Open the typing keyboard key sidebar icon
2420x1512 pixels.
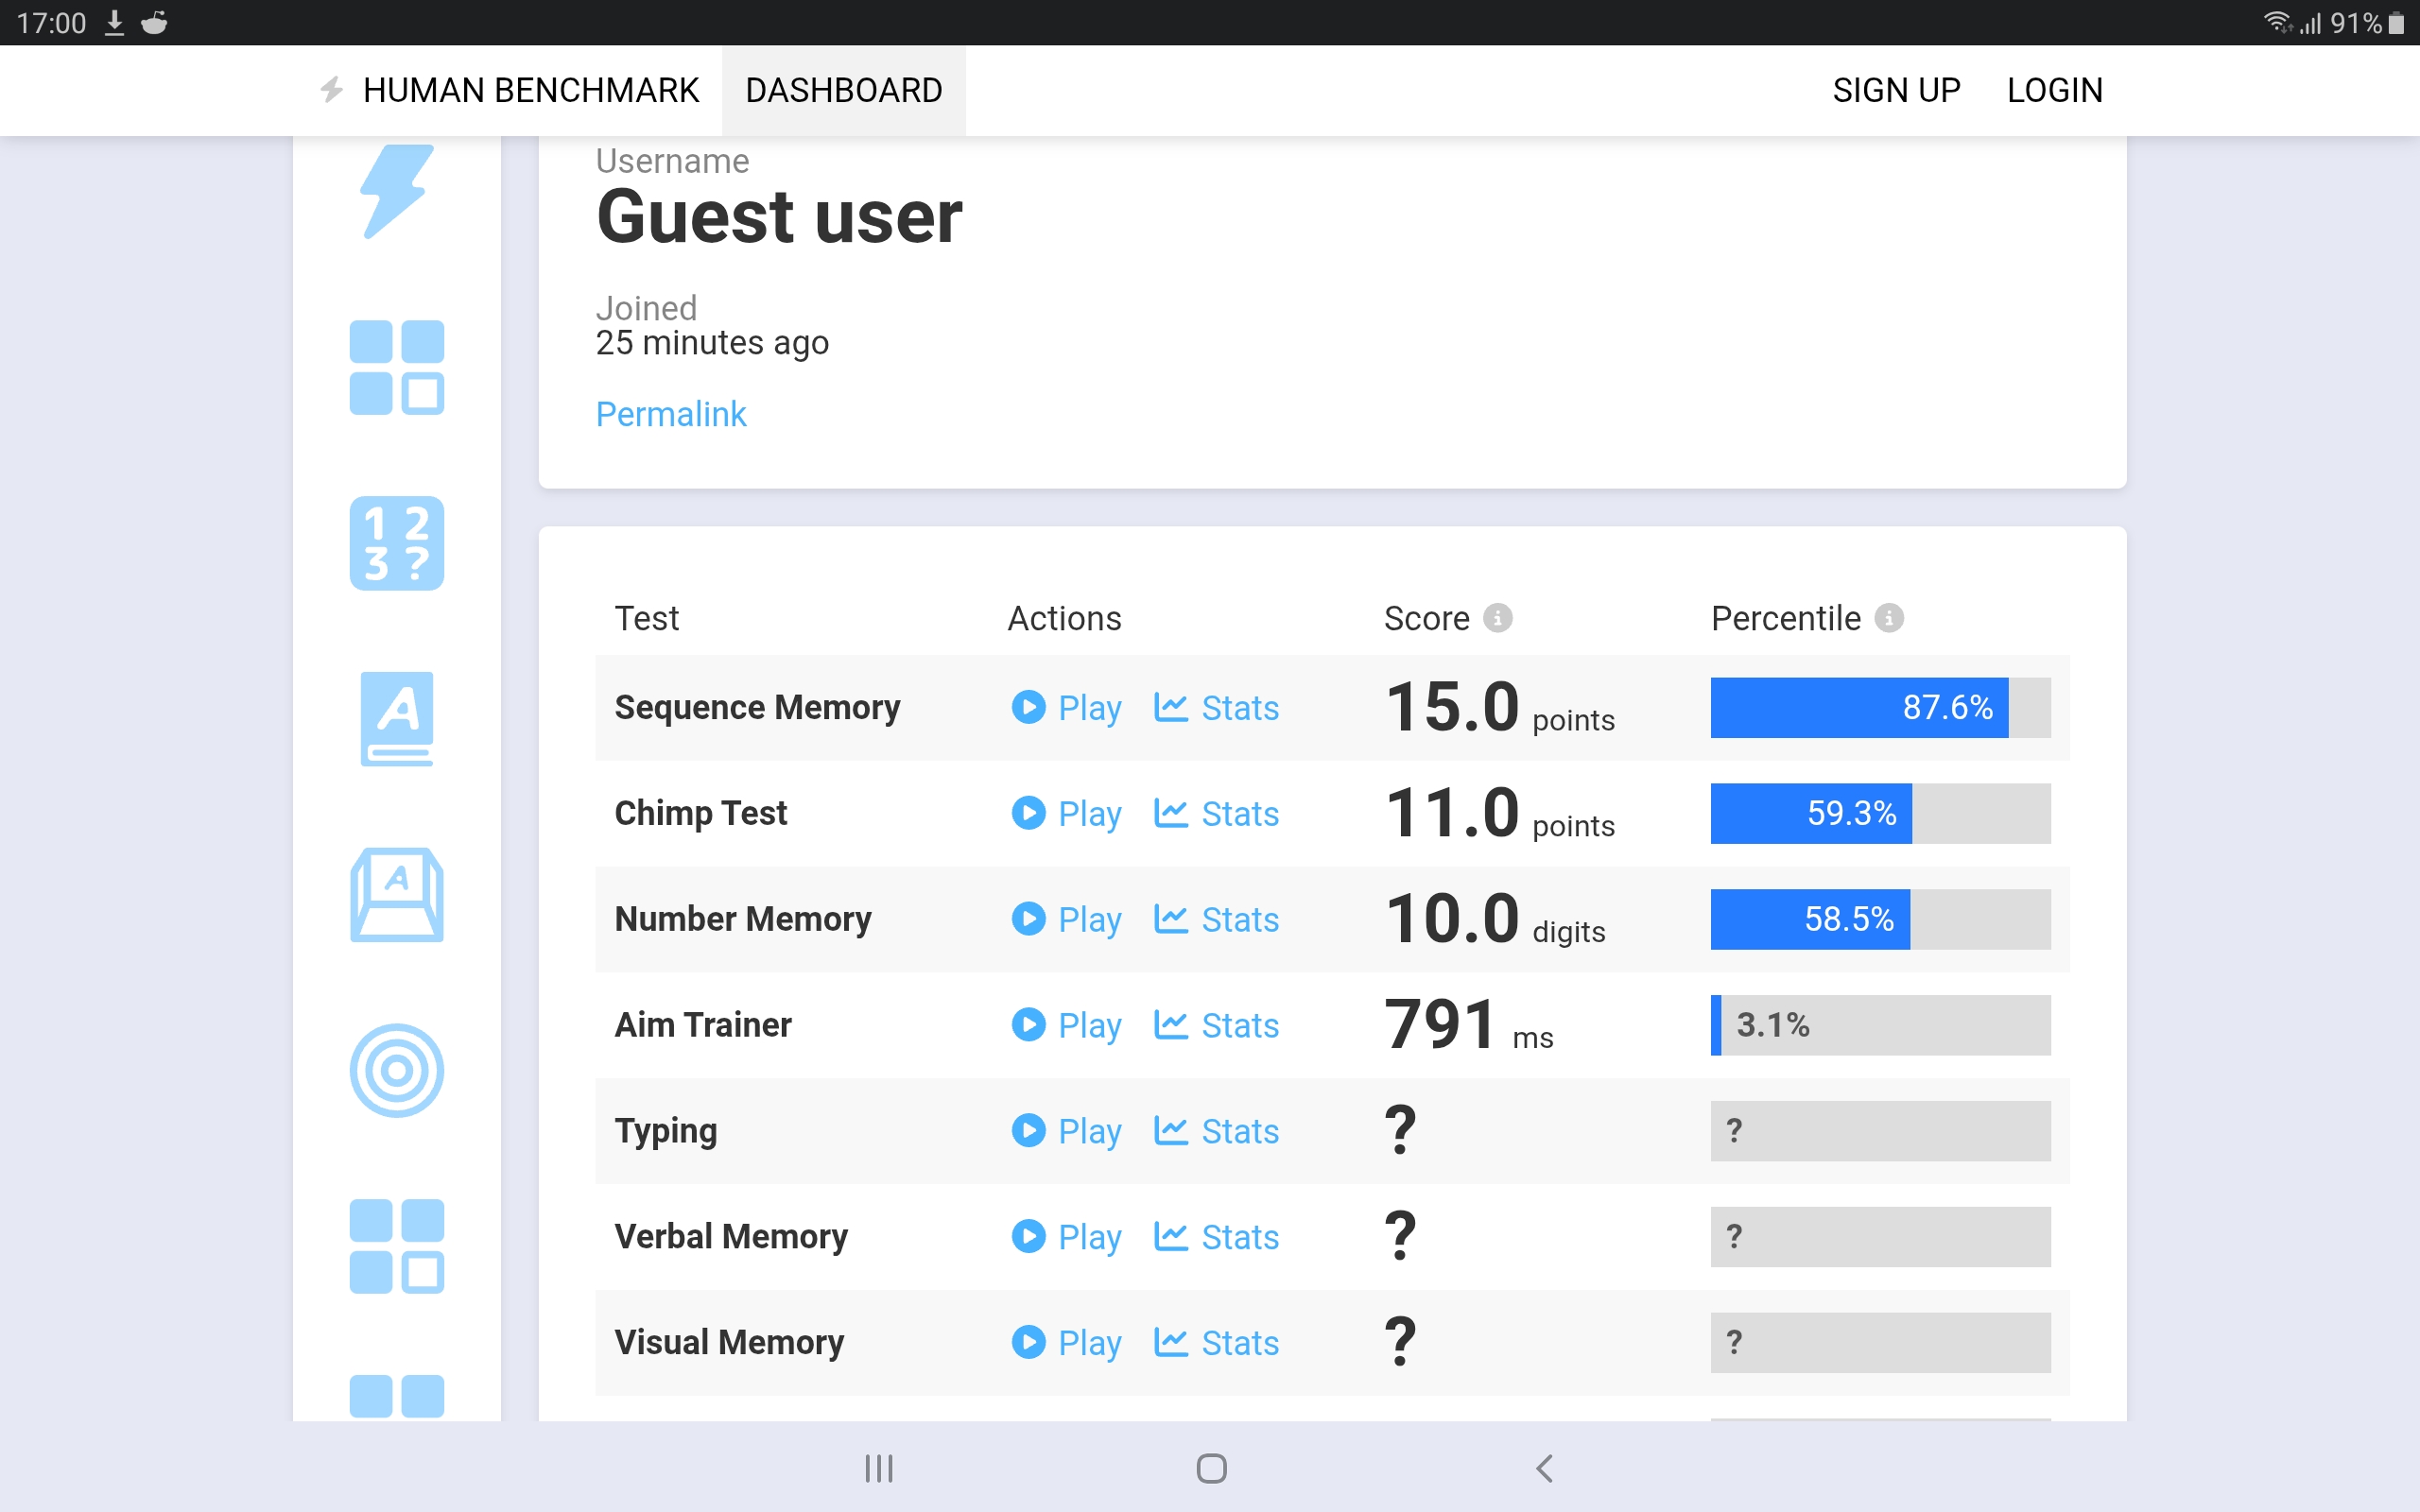point(397,895)
